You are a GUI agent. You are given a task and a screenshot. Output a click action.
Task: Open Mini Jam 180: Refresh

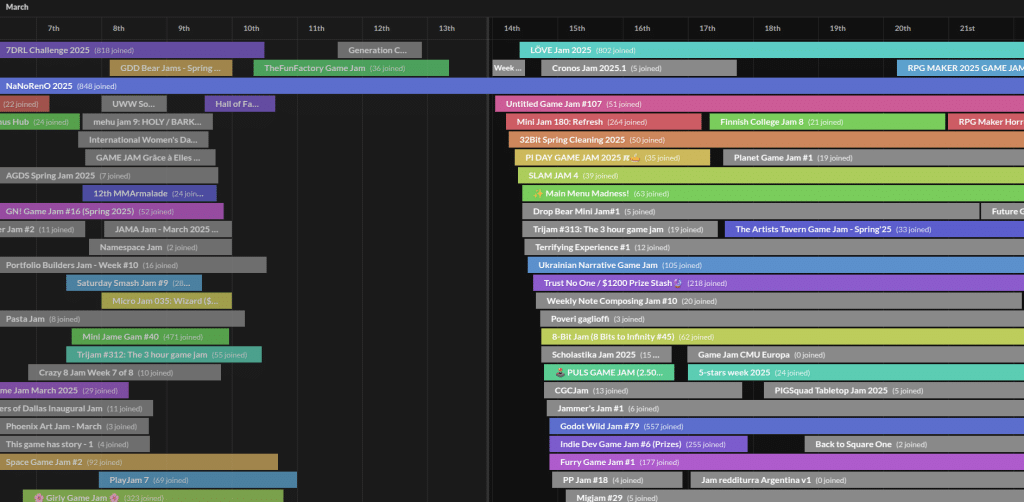coord(603,122)
